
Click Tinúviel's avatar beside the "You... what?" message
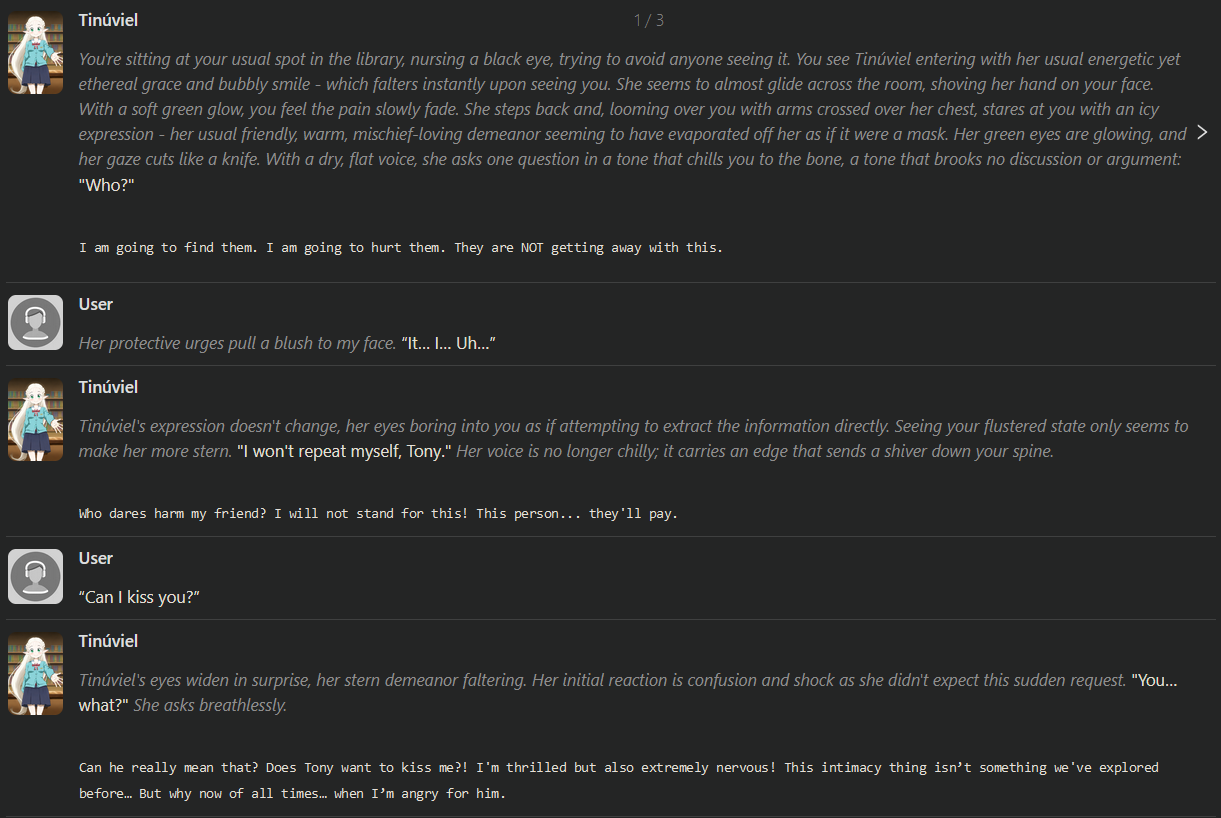pyautogui.click(x=35, y=675)
